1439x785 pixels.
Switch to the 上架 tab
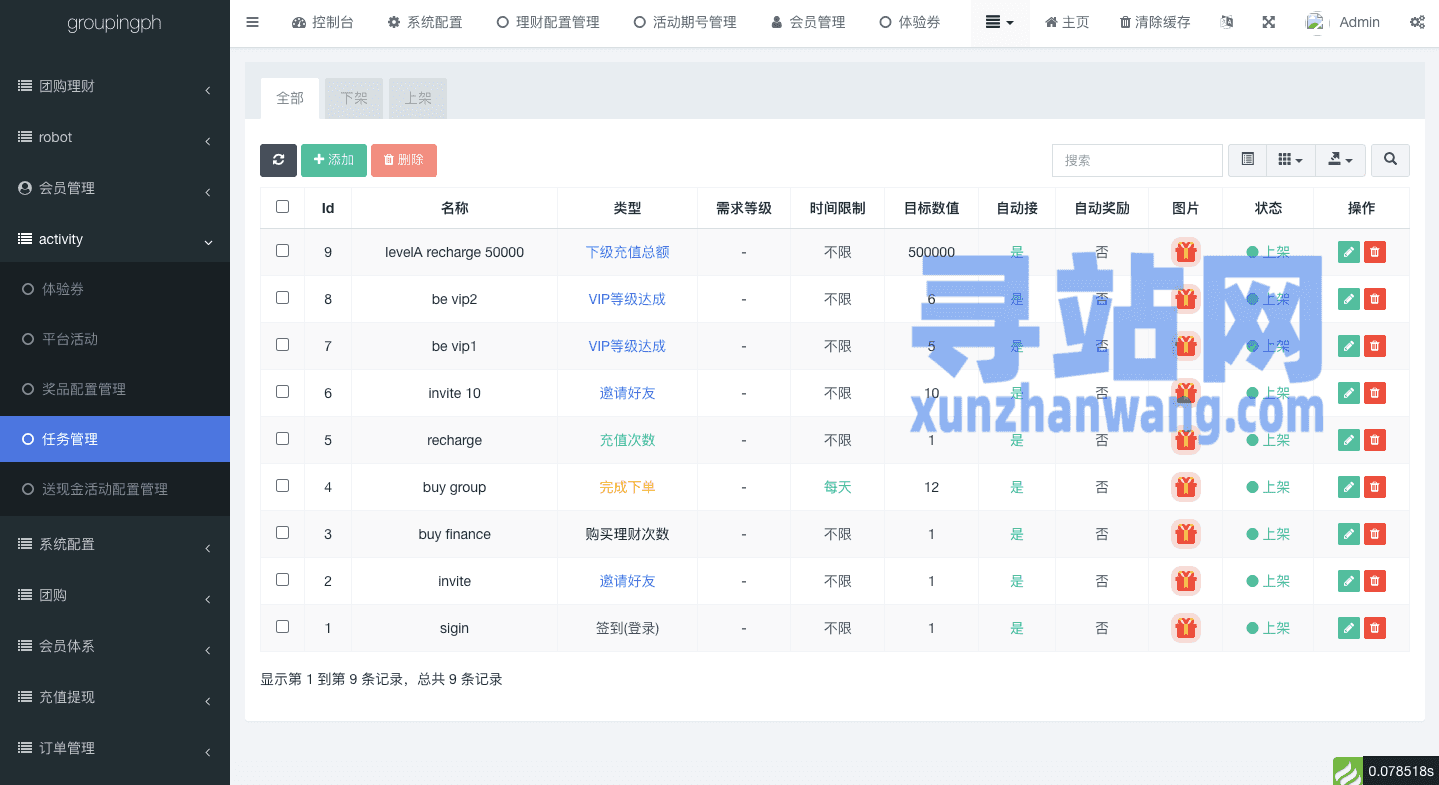click(x=418, y=99)
